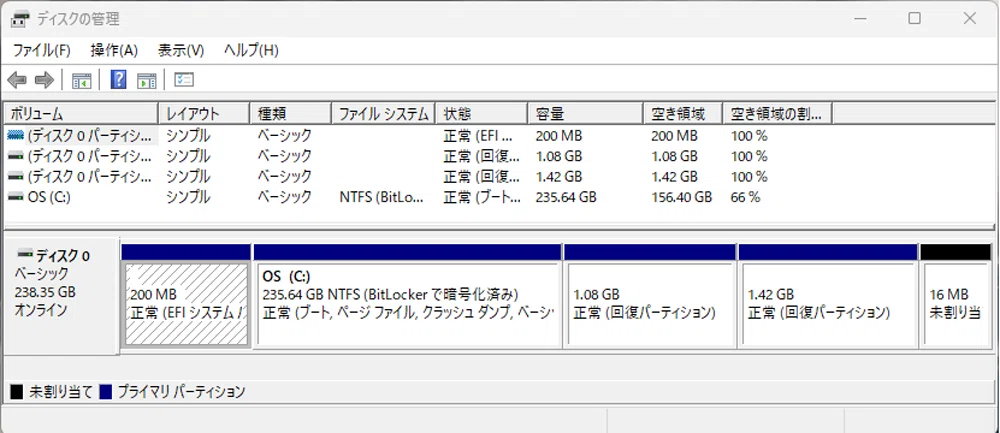This screenshot has width=1000, height=433.
Task: Sort by the 容量 column header
Action: tap(585, 114)
